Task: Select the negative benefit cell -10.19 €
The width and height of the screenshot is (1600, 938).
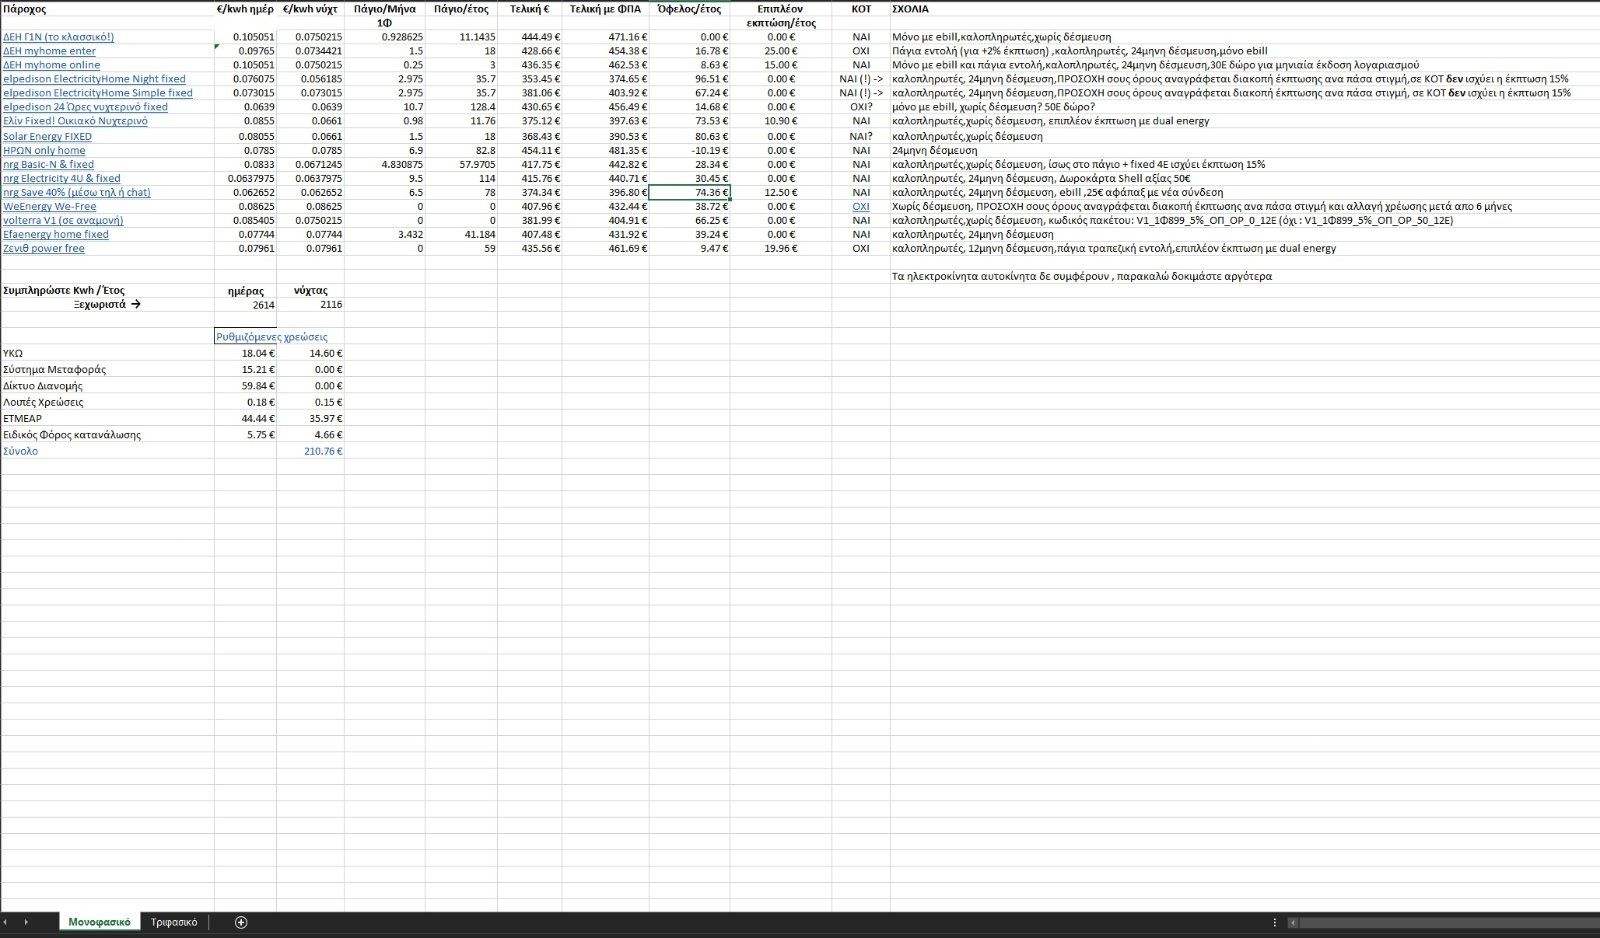Action: [x=690, y=151]
